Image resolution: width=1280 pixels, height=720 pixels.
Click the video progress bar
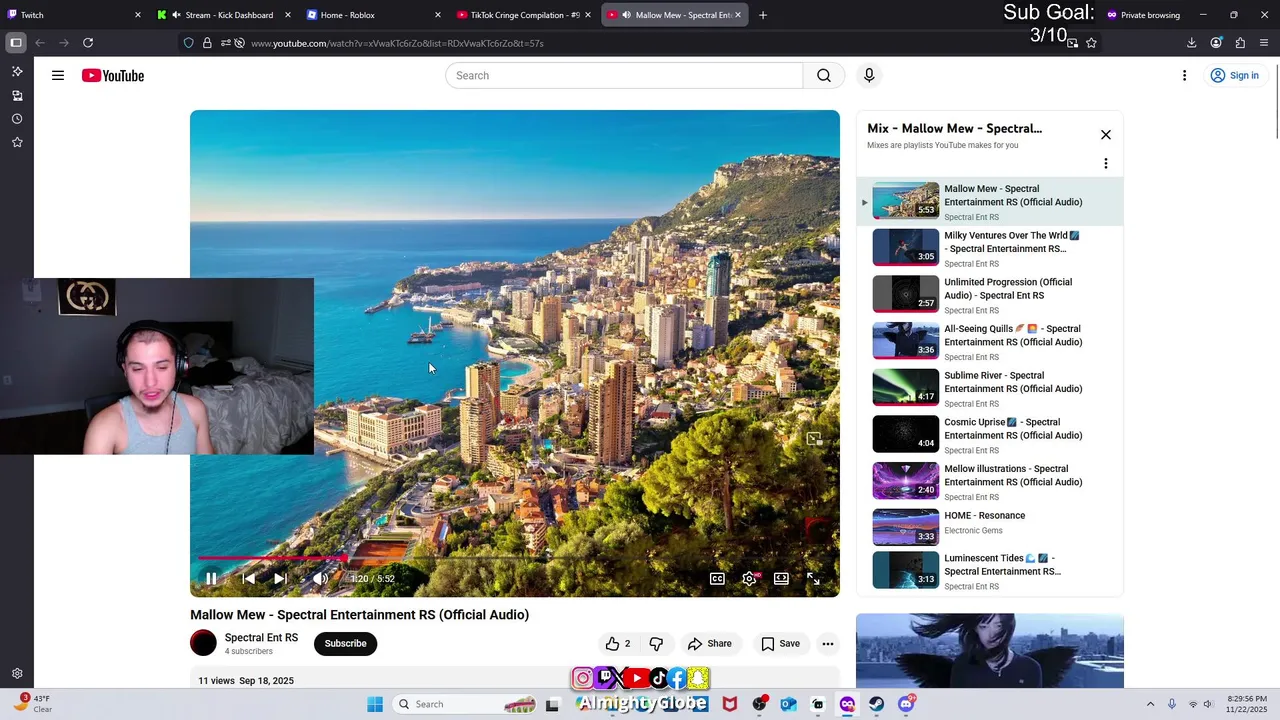tap(515, 558)
